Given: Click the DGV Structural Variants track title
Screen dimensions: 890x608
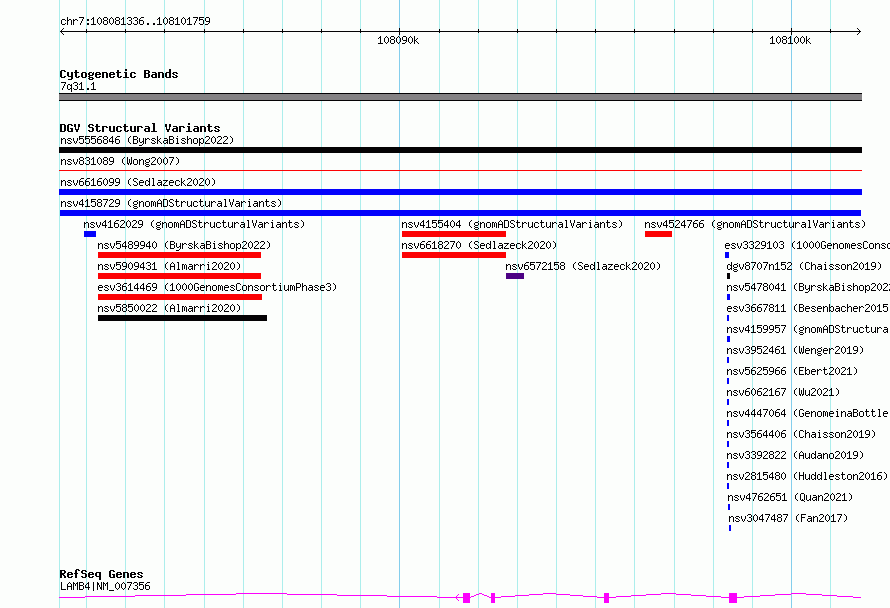Looking at the screenshot, I should (140, 128).
